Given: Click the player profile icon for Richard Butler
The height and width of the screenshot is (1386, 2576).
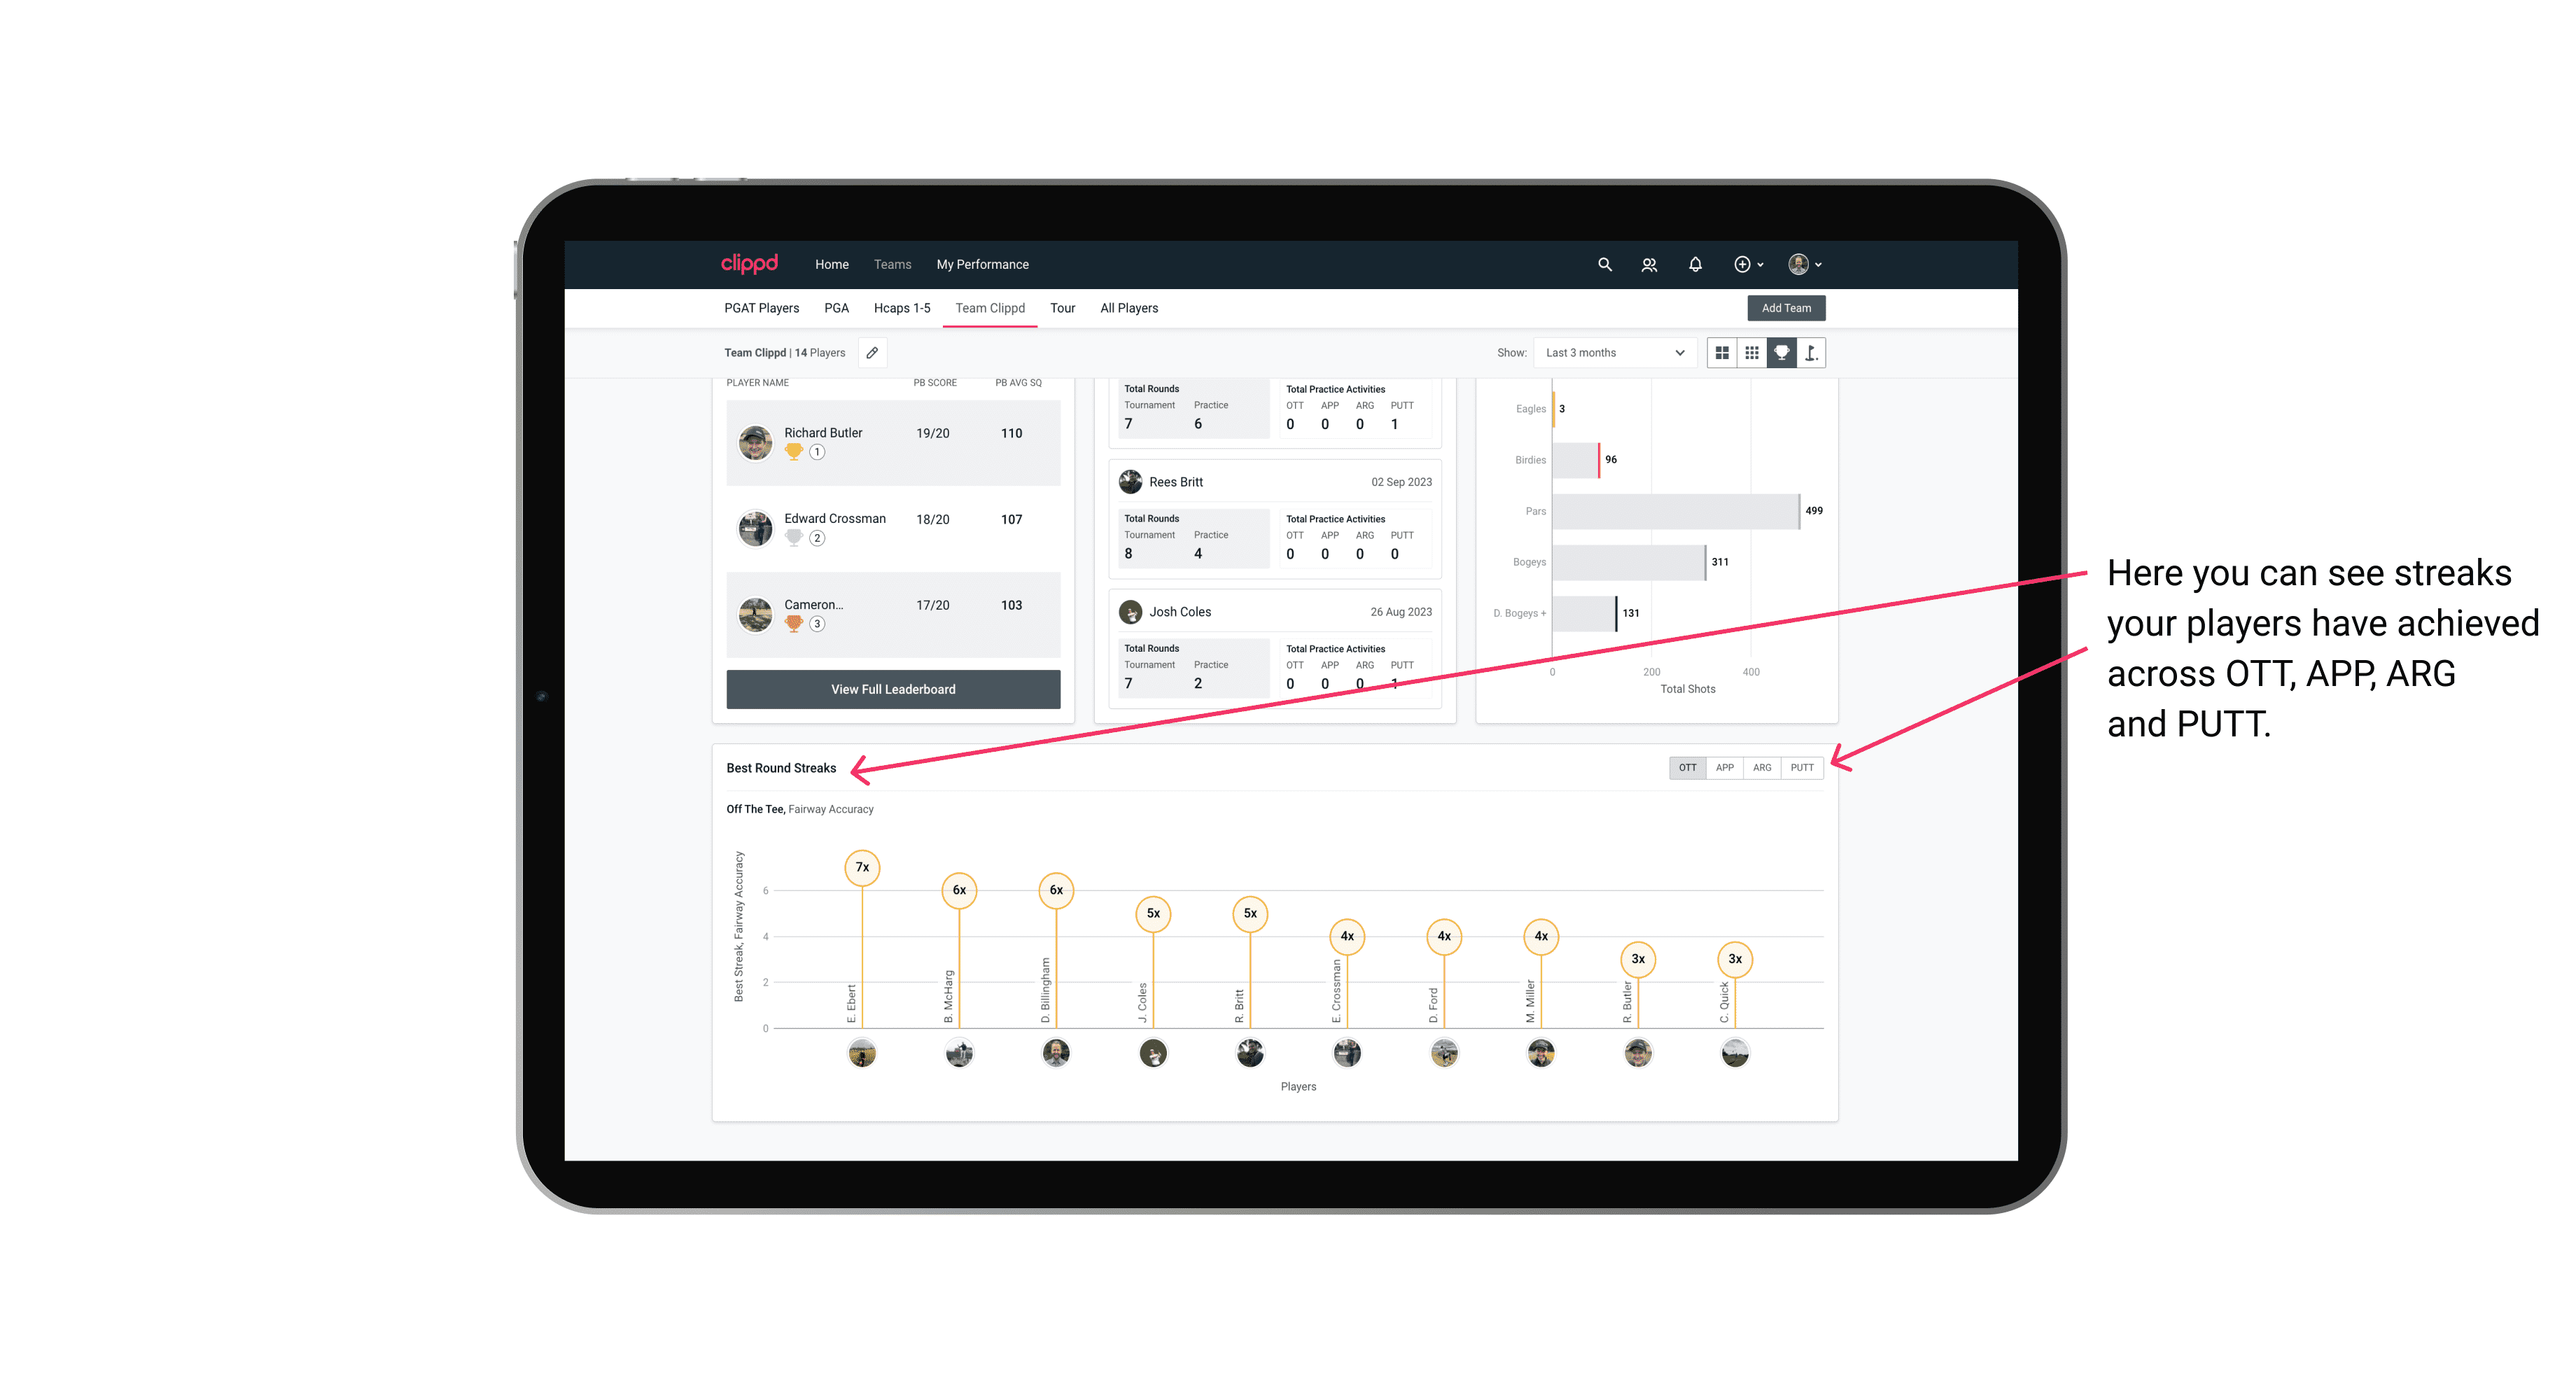Looking at the screenshot, I should coord(756,440).
